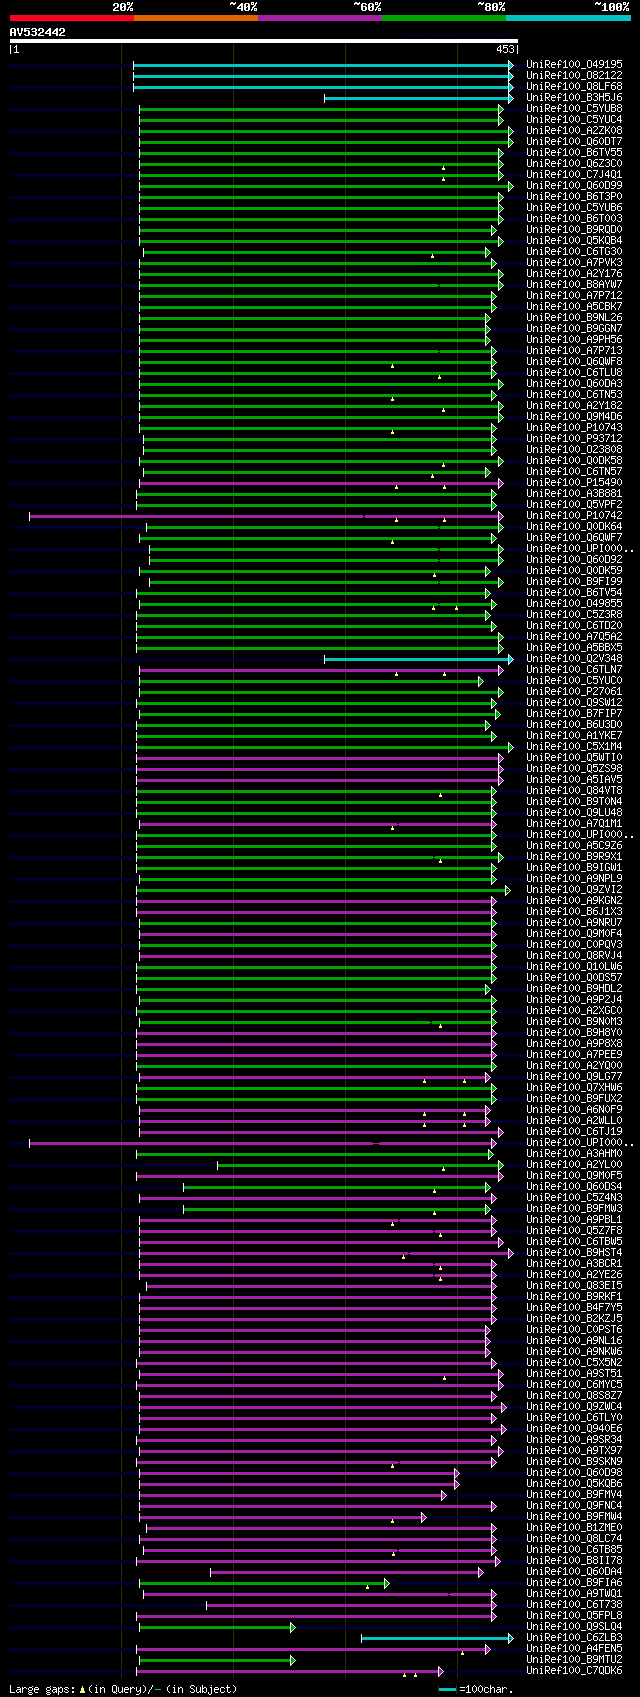640x1697 pixels.
Task: Click the white query sequence ruler bar
Action: click(264, 41)
